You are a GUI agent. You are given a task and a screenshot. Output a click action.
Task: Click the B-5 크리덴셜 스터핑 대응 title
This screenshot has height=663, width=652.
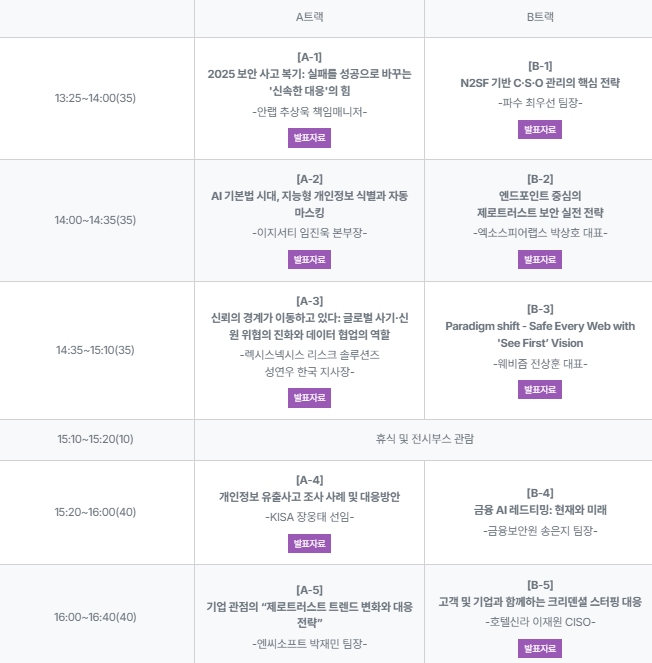[539, 602]
